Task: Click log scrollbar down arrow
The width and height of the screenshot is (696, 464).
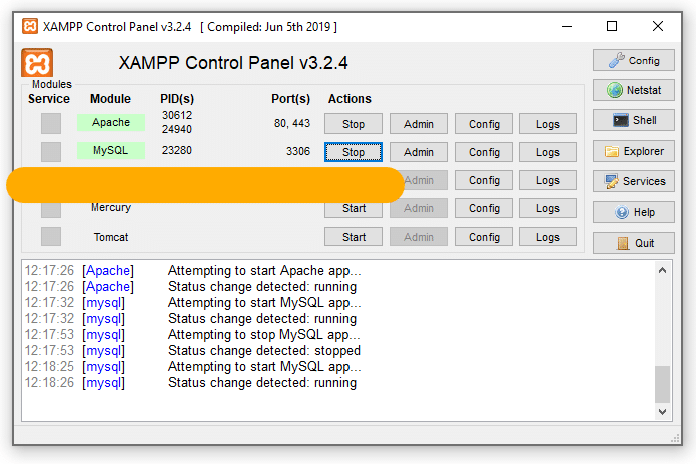Action: click(662, 412)
